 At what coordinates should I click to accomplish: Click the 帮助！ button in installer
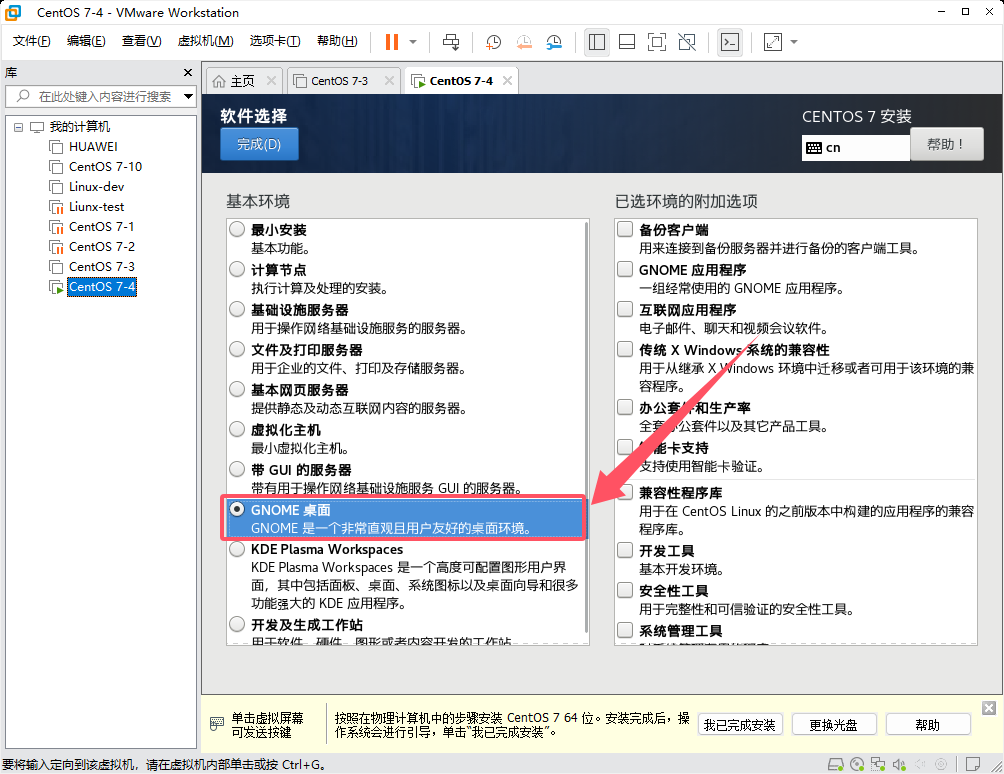point(946,144)
